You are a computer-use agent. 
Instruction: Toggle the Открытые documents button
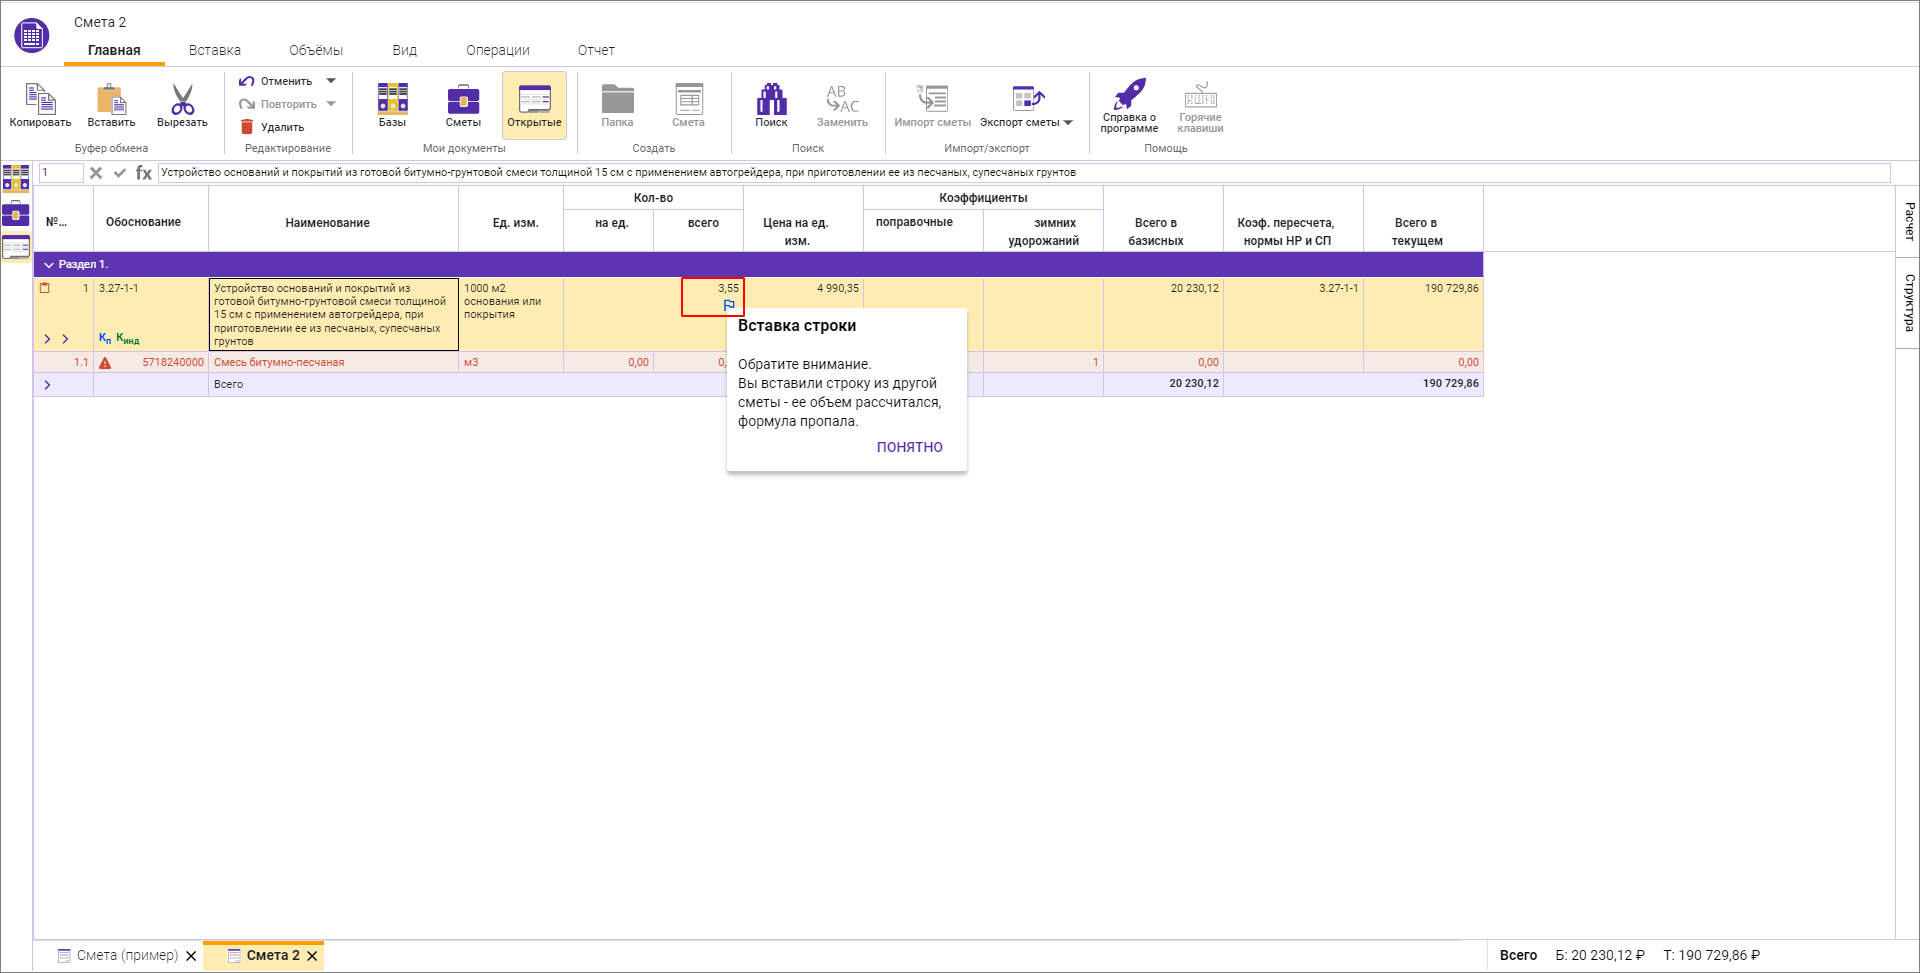coord(534,105)
